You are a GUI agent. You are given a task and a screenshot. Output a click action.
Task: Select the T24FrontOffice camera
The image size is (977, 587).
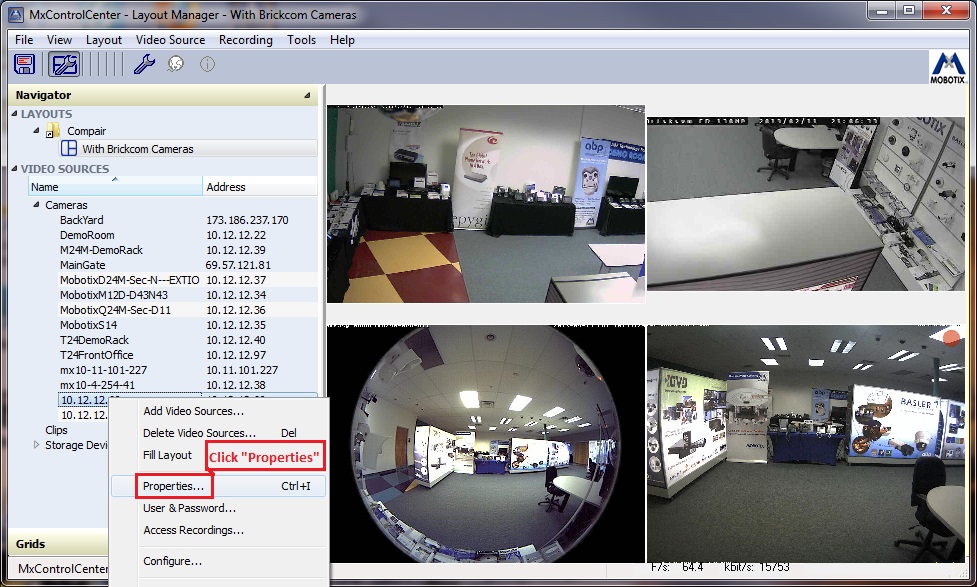(97, 355)
